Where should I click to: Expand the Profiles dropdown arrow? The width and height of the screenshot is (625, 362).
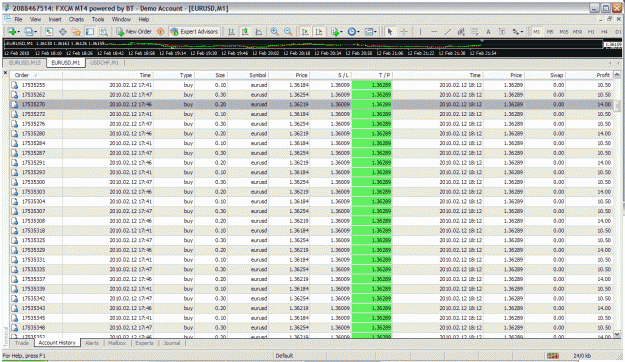(35, 32)
